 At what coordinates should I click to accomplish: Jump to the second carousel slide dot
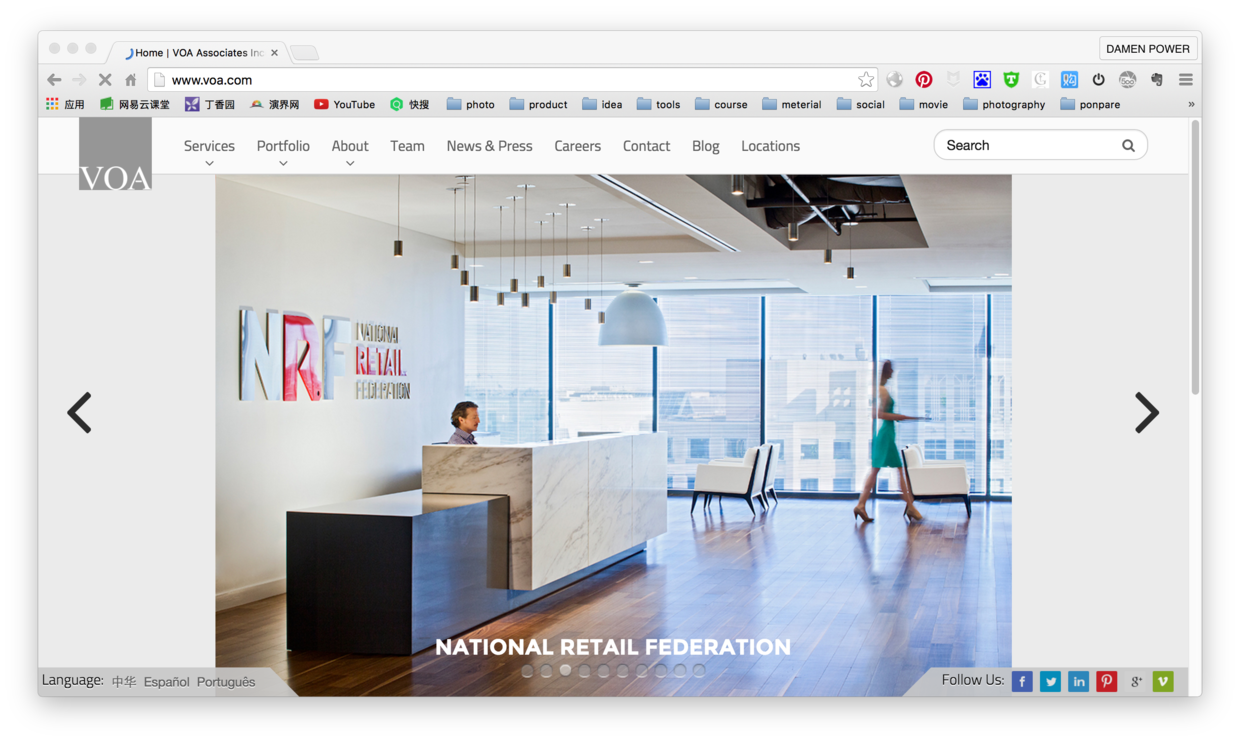[x=546, y=671]
